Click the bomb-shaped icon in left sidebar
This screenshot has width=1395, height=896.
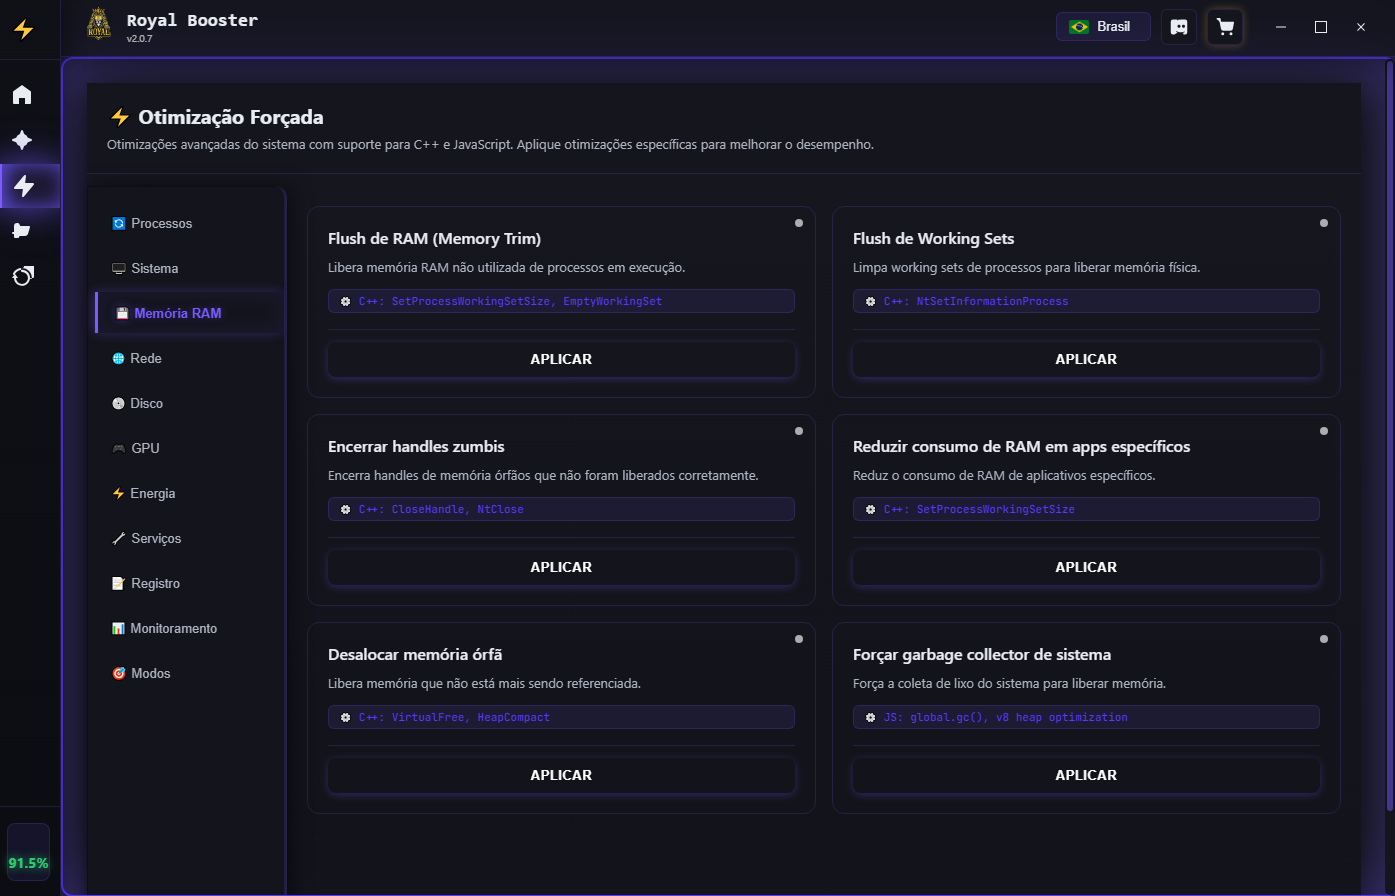[22, 276]
